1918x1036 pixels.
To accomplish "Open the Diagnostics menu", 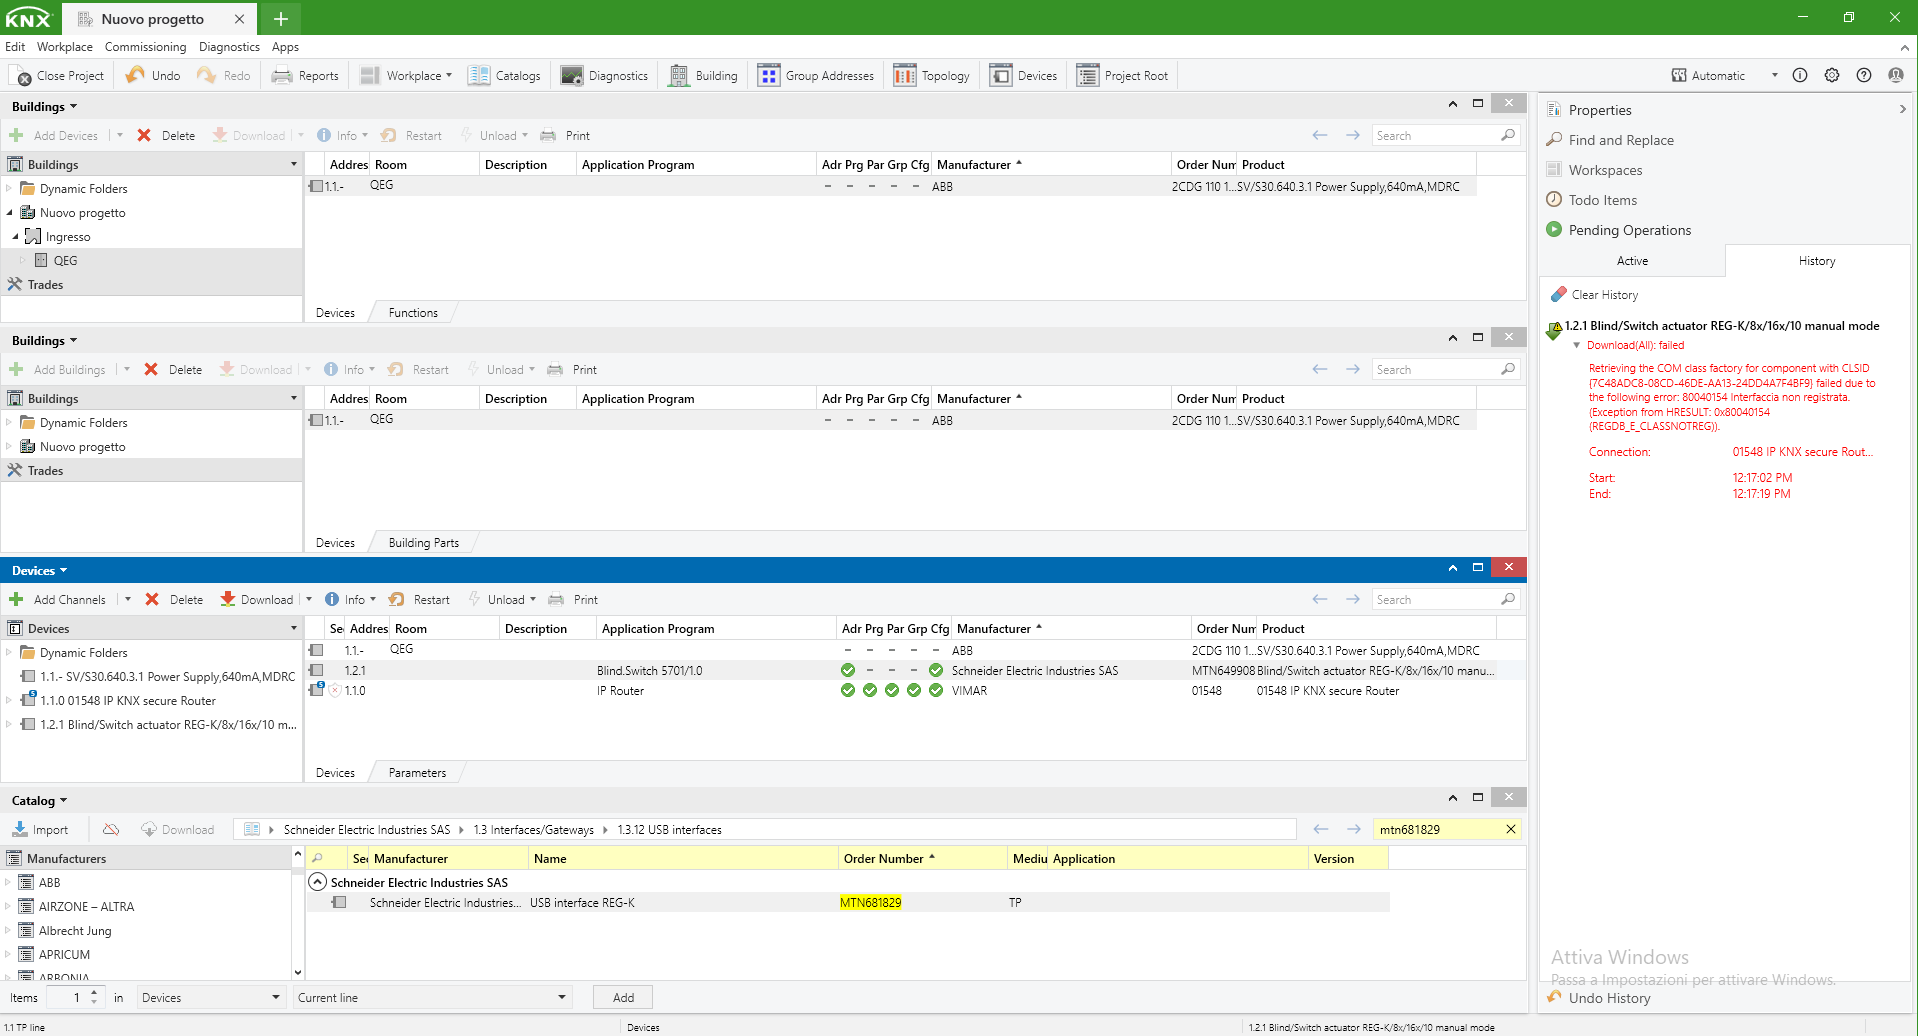I will [x=229, y=47].
